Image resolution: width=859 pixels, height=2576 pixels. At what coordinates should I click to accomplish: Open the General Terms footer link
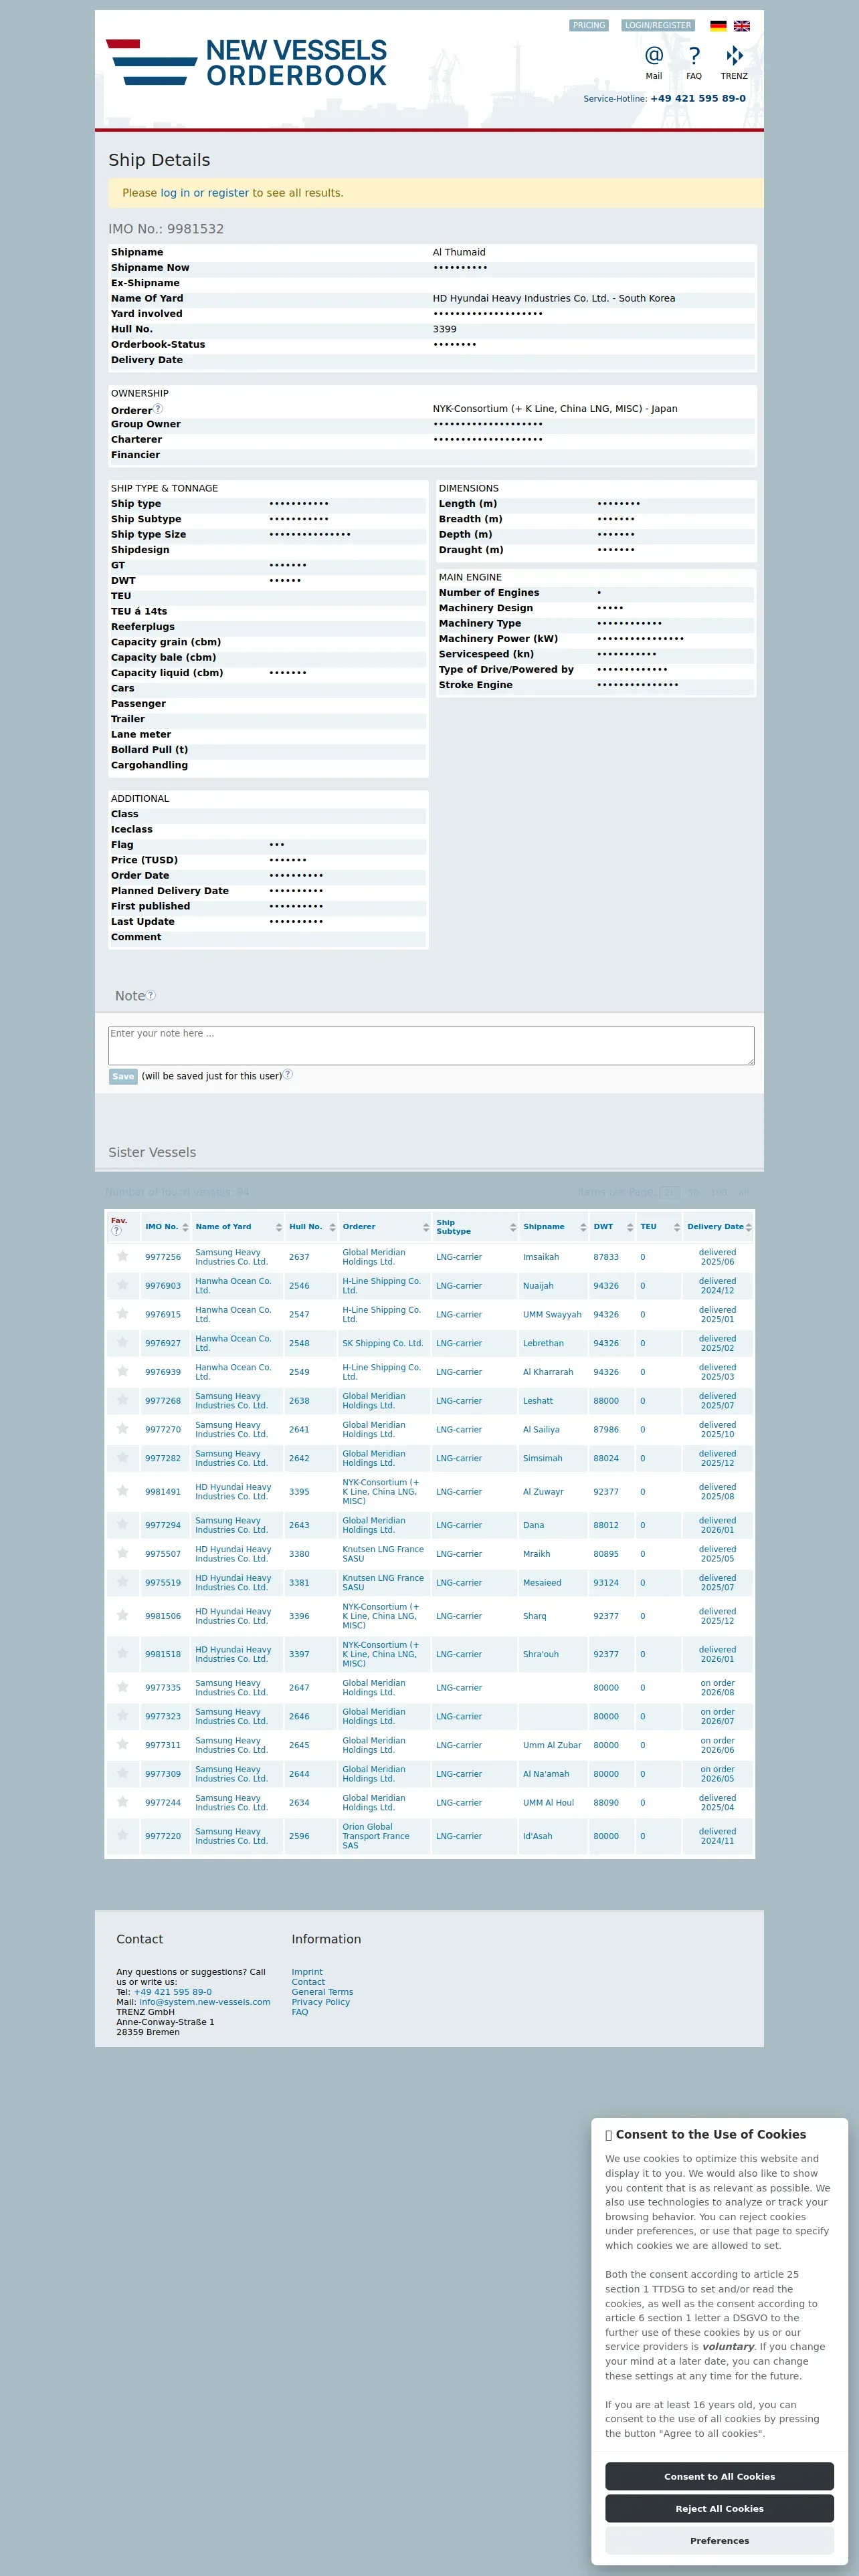pyautogui.click(x=322, y=1992)
